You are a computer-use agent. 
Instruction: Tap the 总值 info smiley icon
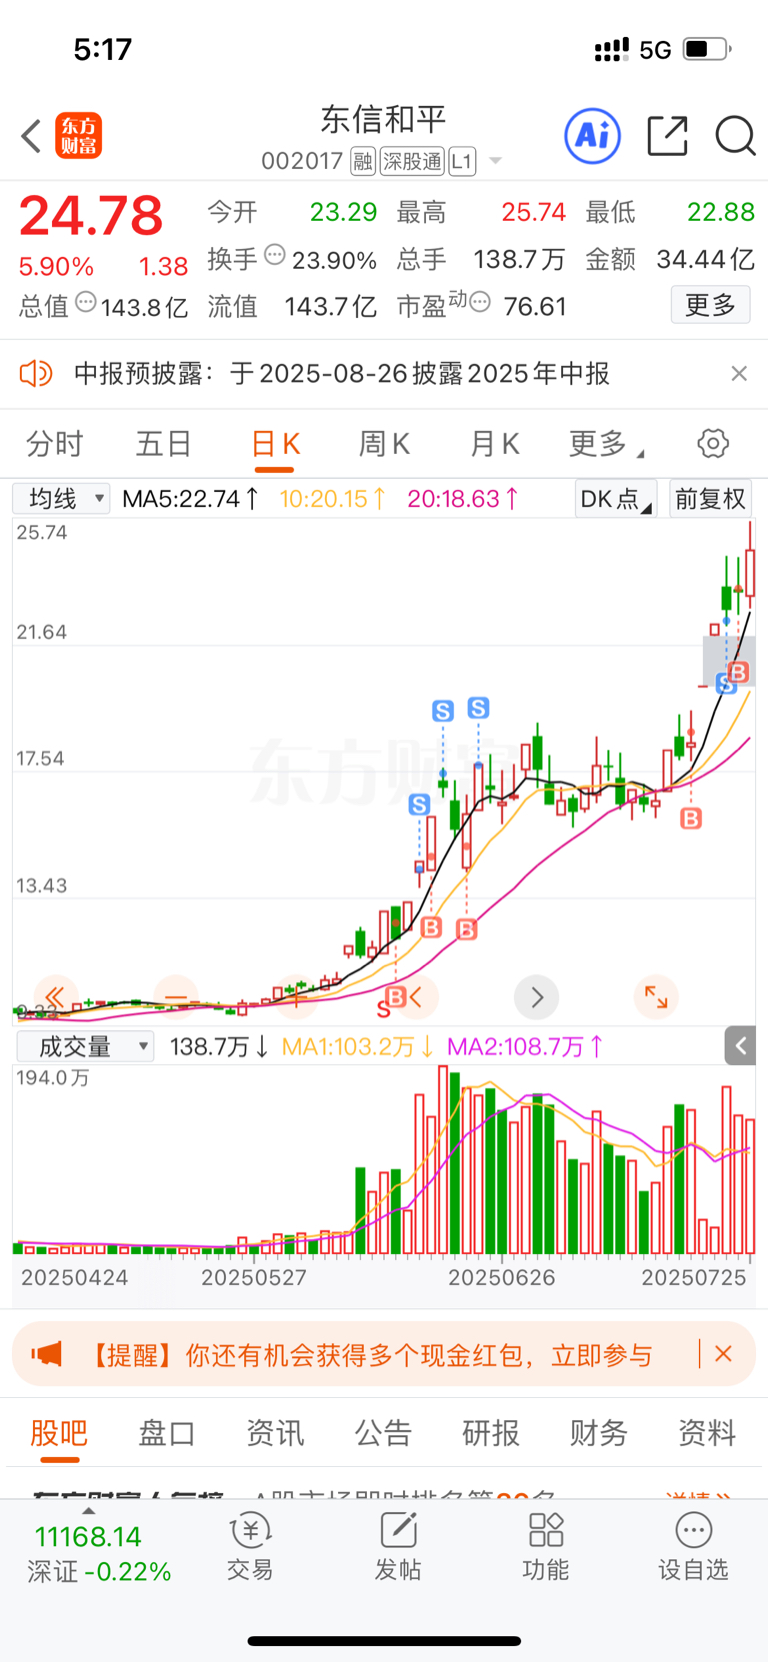(x=86, y=302)
